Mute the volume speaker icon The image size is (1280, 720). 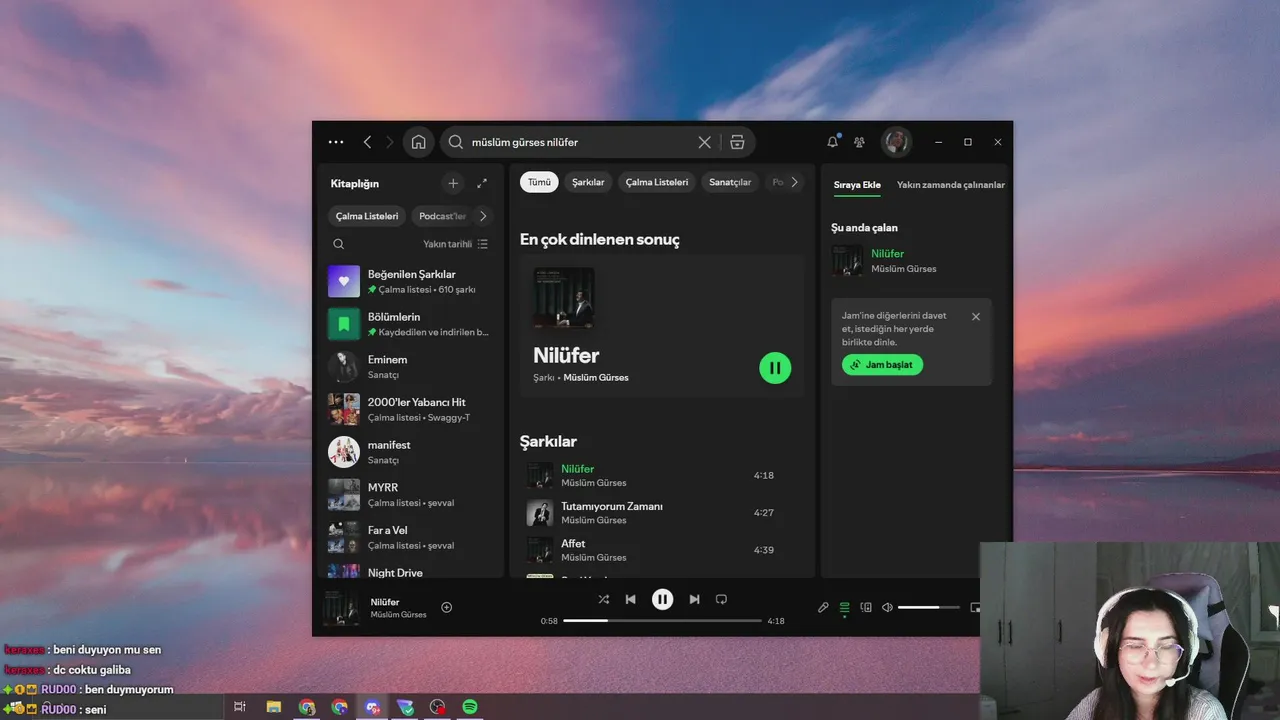tap(887, 607)
